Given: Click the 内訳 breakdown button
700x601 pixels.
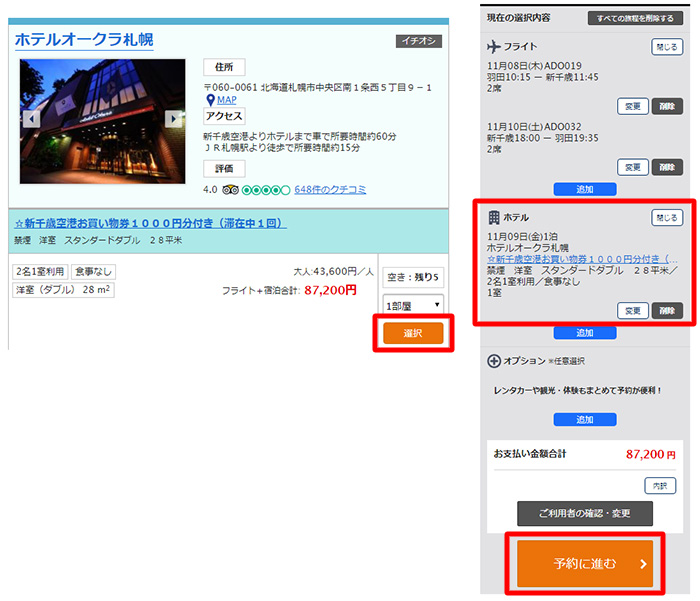Looking at the screenshot, I should 660,486.
